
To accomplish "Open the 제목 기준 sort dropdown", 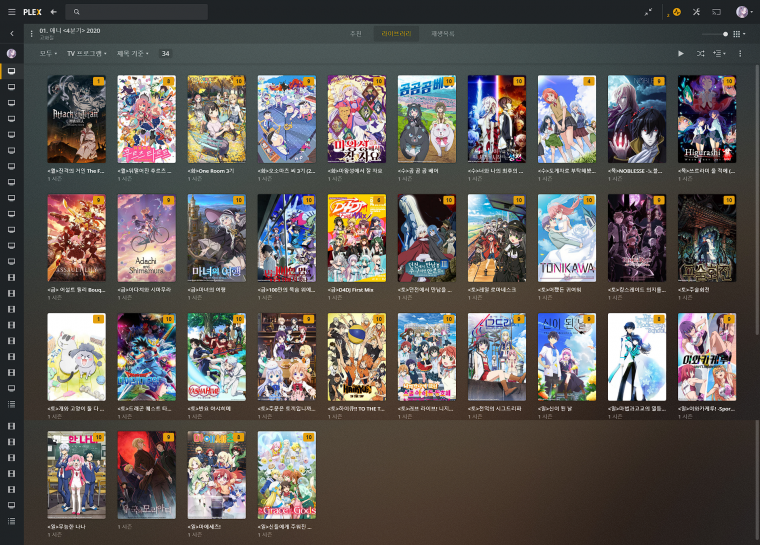I will [x=133, y=53].
